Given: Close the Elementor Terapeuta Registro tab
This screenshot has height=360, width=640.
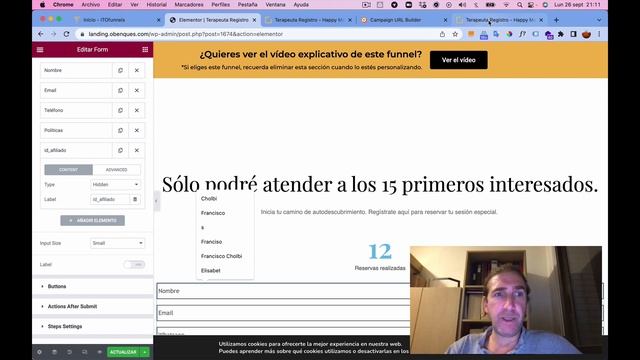Looking at the screenshot, I should pos(254,20).
